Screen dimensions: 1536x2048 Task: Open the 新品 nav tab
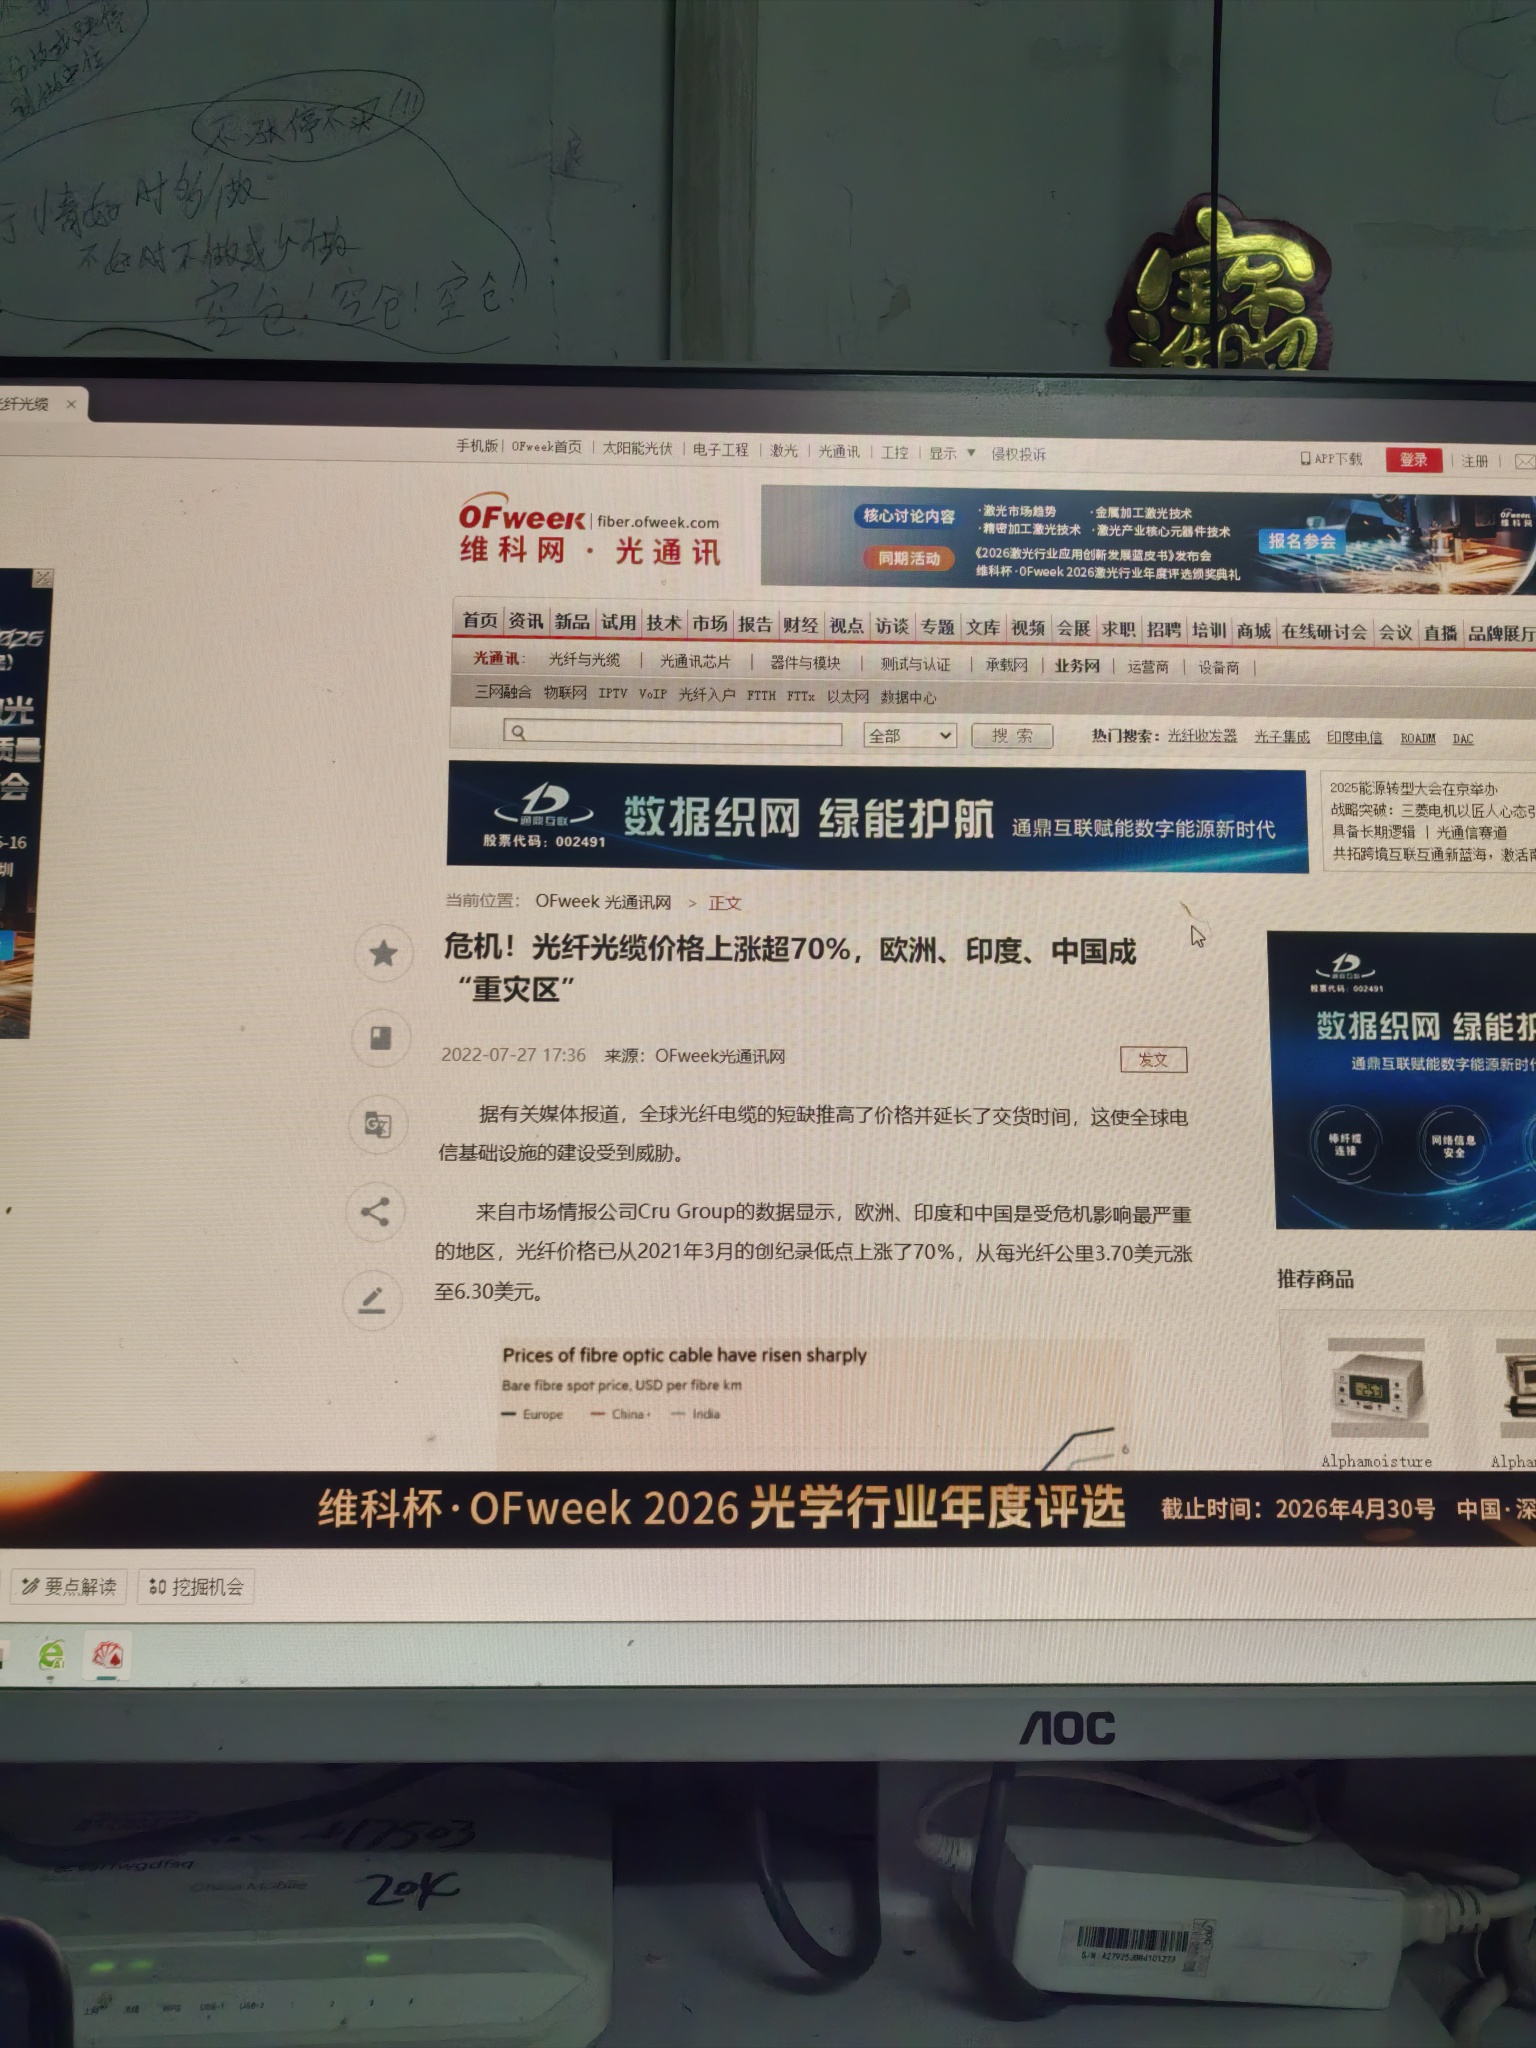(572, 622)
